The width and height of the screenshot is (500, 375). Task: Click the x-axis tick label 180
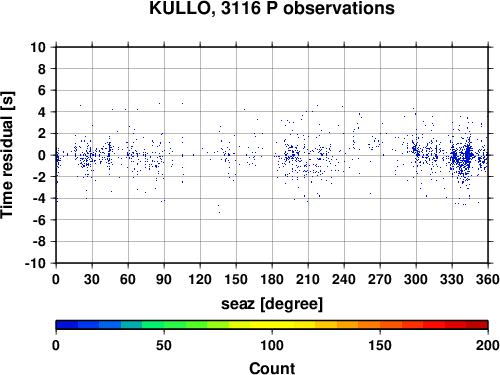272,279
